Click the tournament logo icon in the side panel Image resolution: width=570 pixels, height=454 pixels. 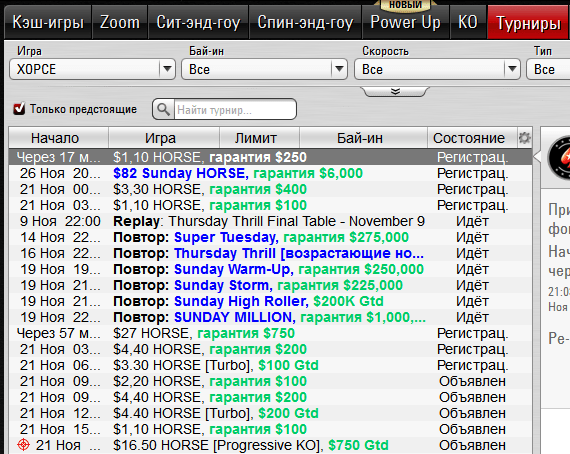tap(559, 158)
